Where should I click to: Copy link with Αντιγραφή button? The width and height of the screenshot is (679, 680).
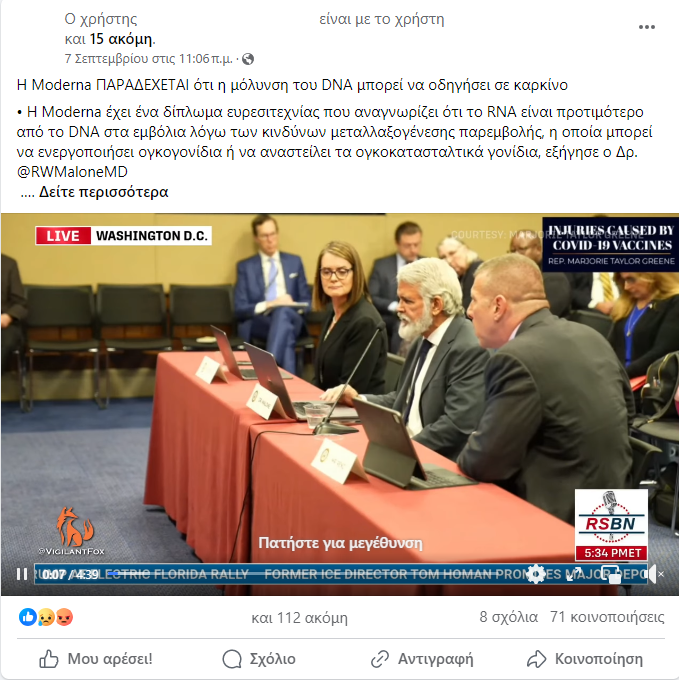click(422, 659)
